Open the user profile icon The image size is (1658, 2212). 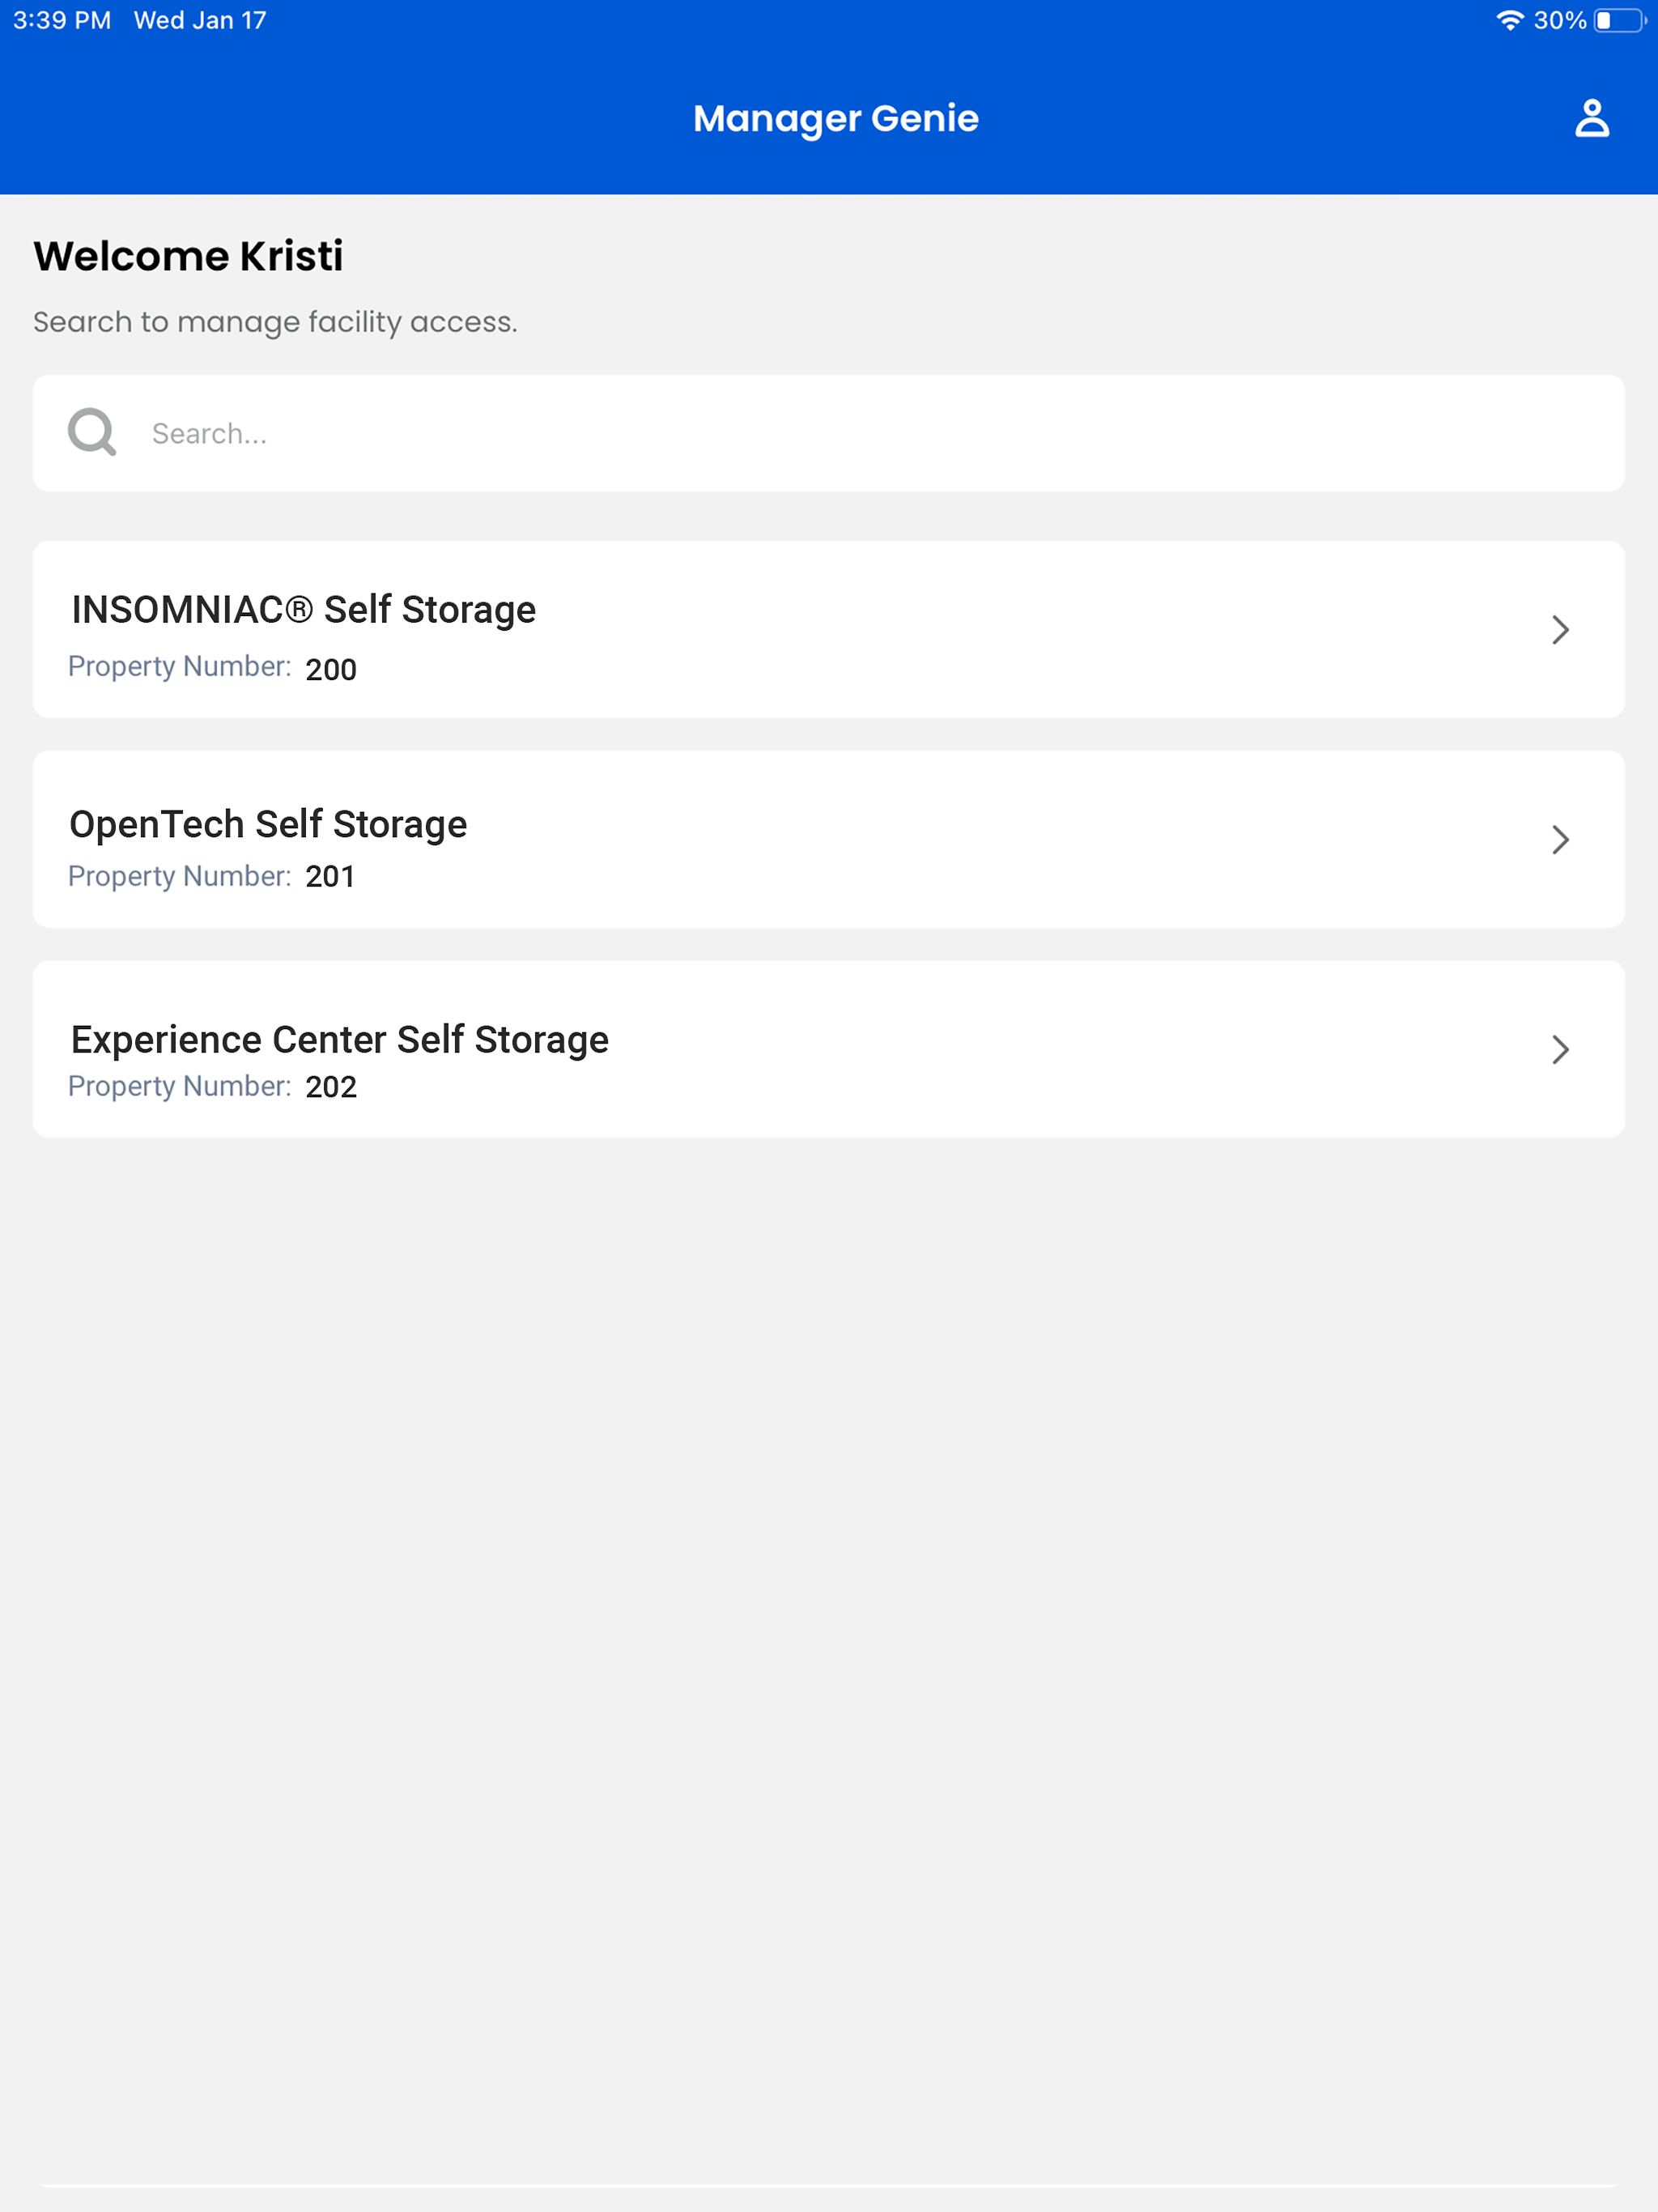pyautogui.click(x=1592, y=118)
